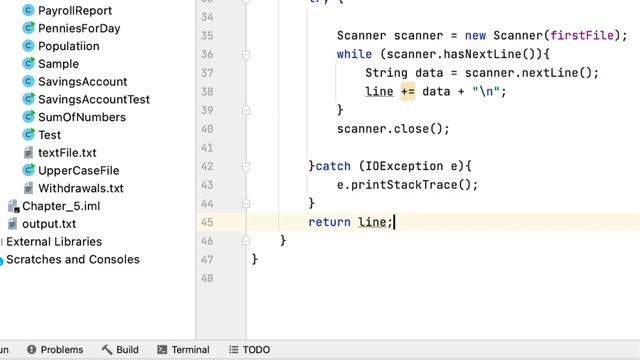Viewport: 640px width, 360px height.
Task: Click the Populatiion class icon
Action: 28,46
